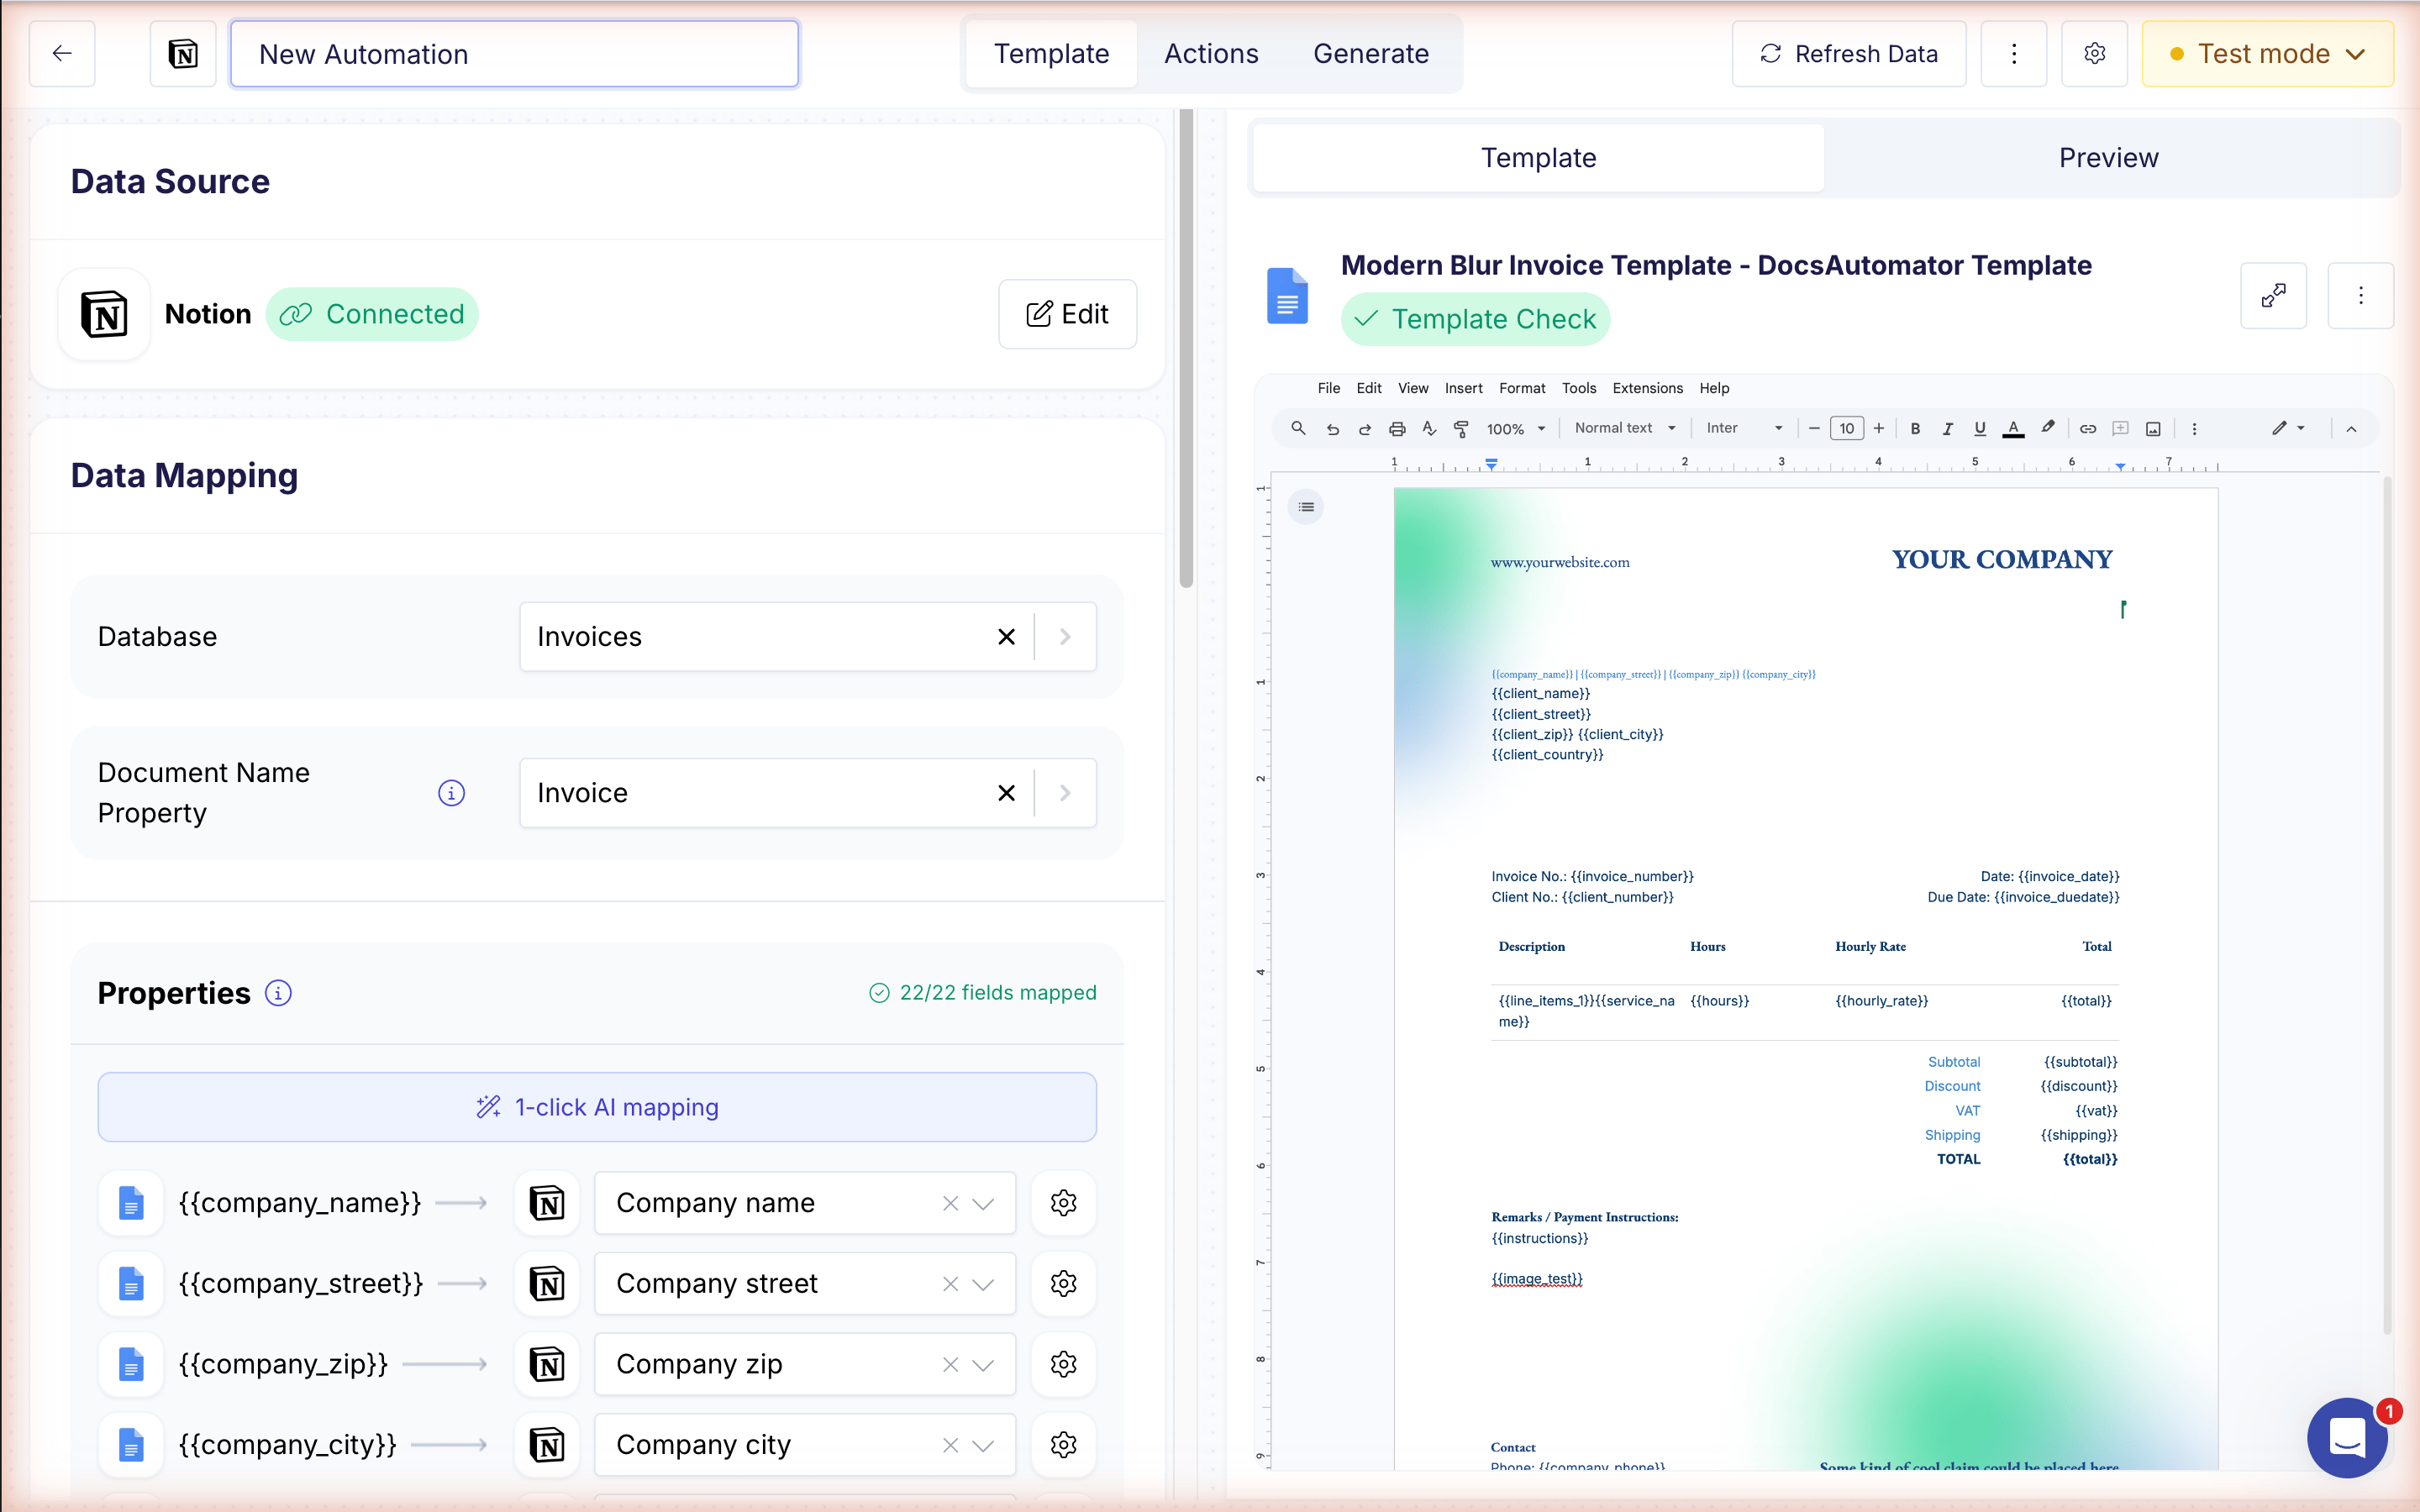Clear the Company name mapping
This screenshot has width=2420, height=1512.
click(x=950, y=1203)
